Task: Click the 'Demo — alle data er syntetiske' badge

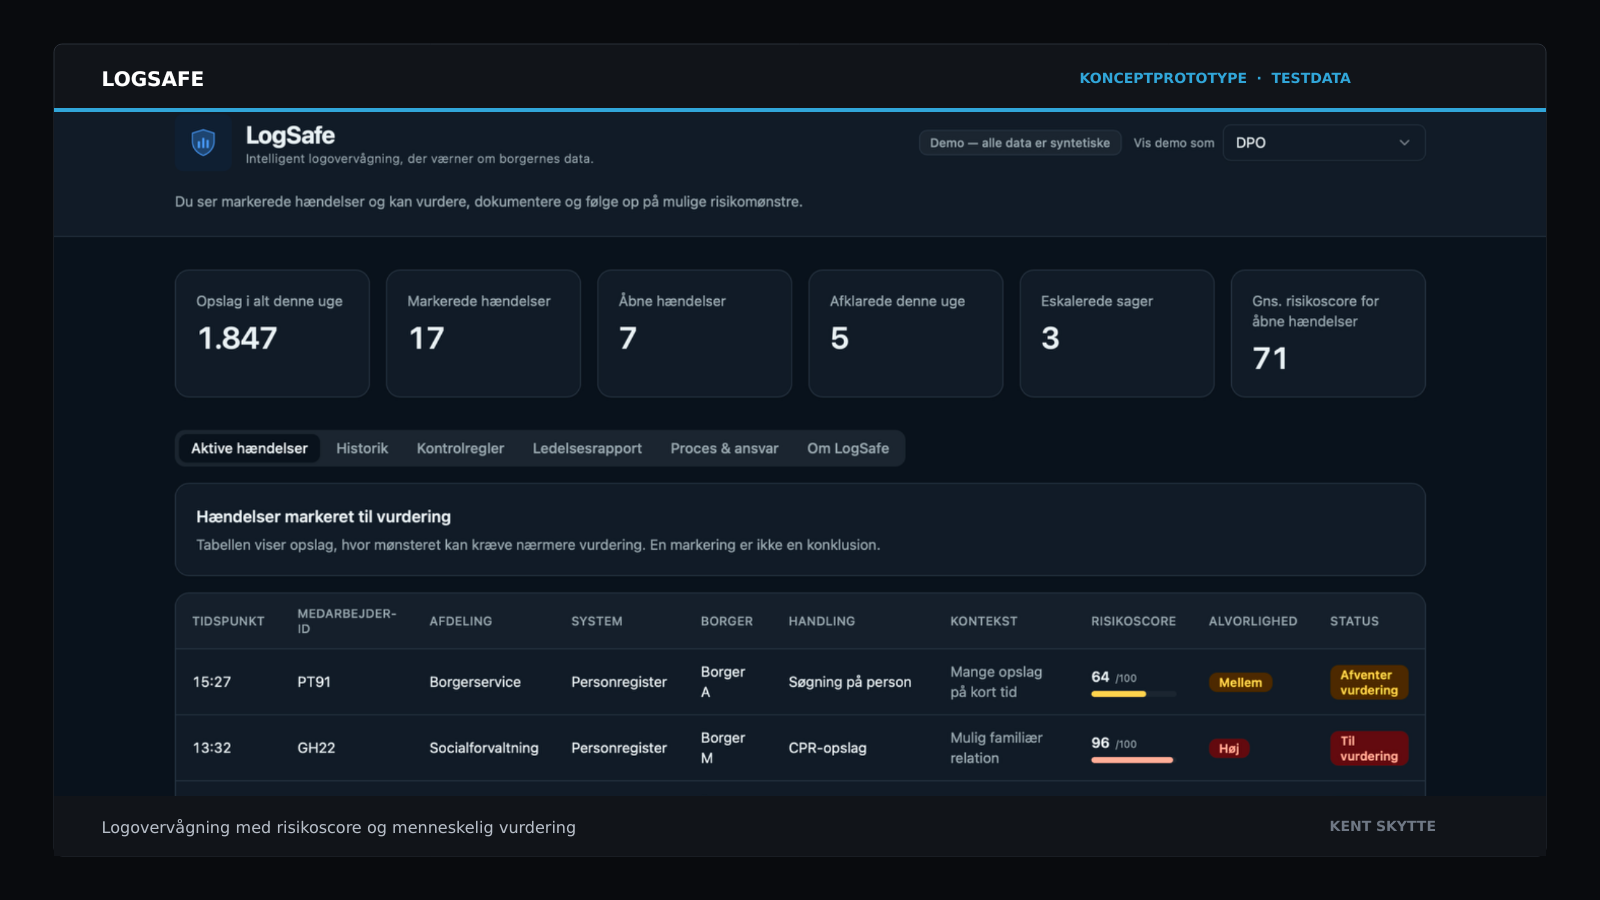Action: pyautogui.click(x=1020, y=143)
